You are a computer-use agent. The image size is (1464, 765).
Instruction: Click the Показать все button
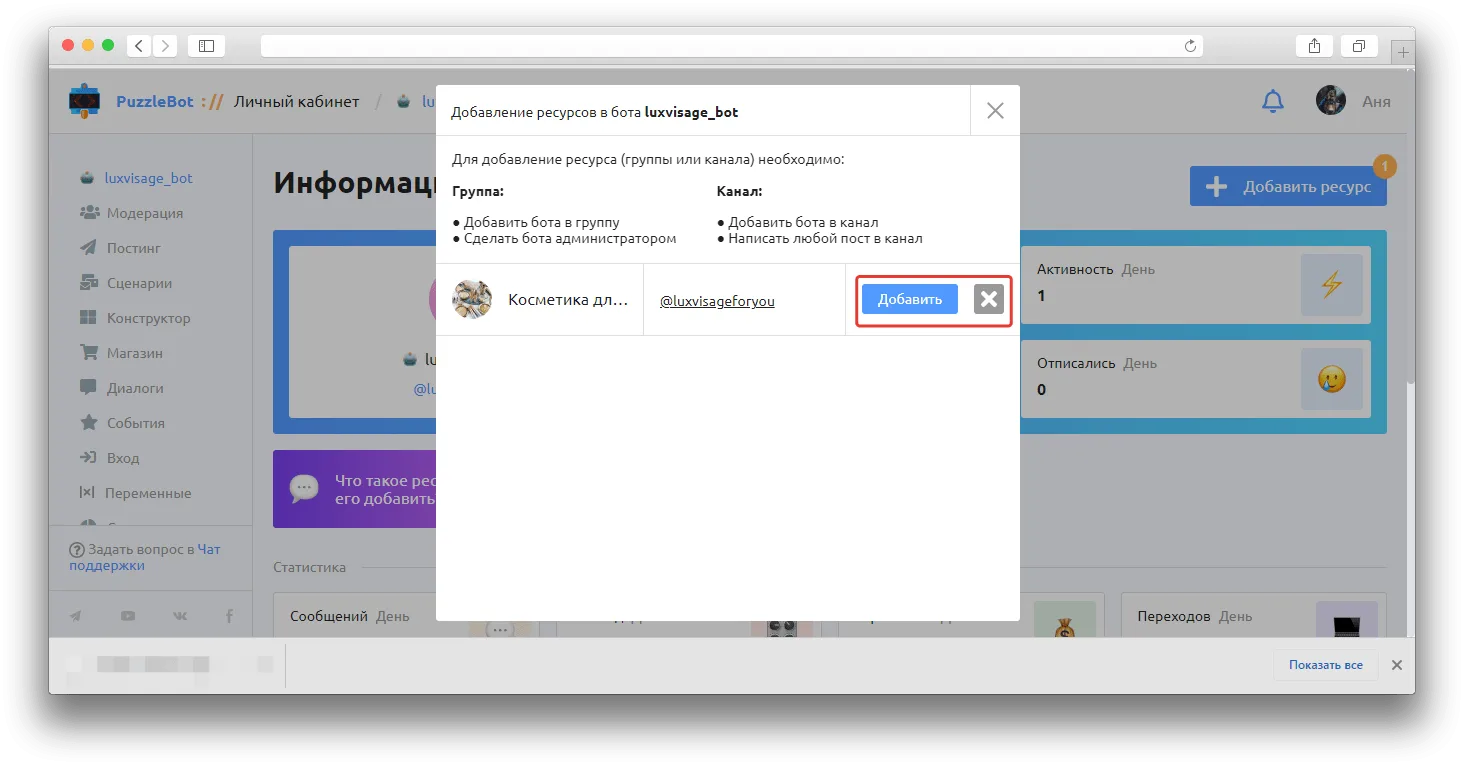click(x=1325, y=665)
